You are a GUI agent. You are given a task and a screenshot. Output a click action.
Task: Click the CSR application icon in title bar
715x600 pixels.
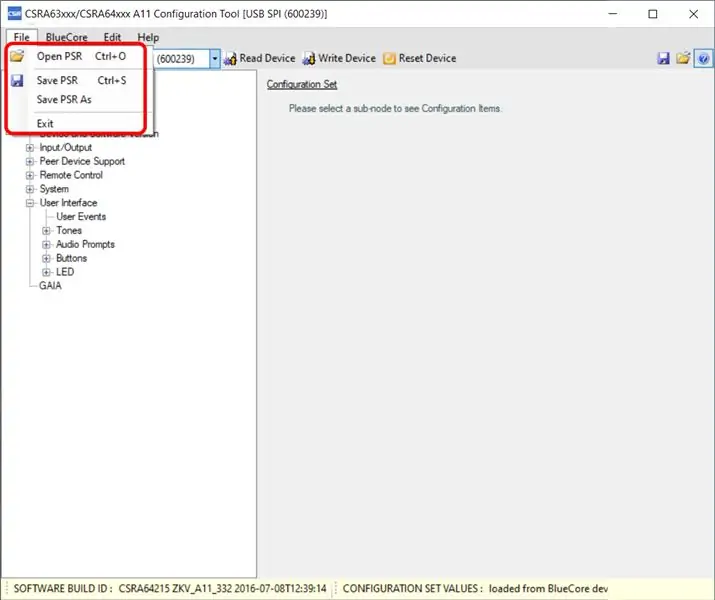click(x=14, y=14)
